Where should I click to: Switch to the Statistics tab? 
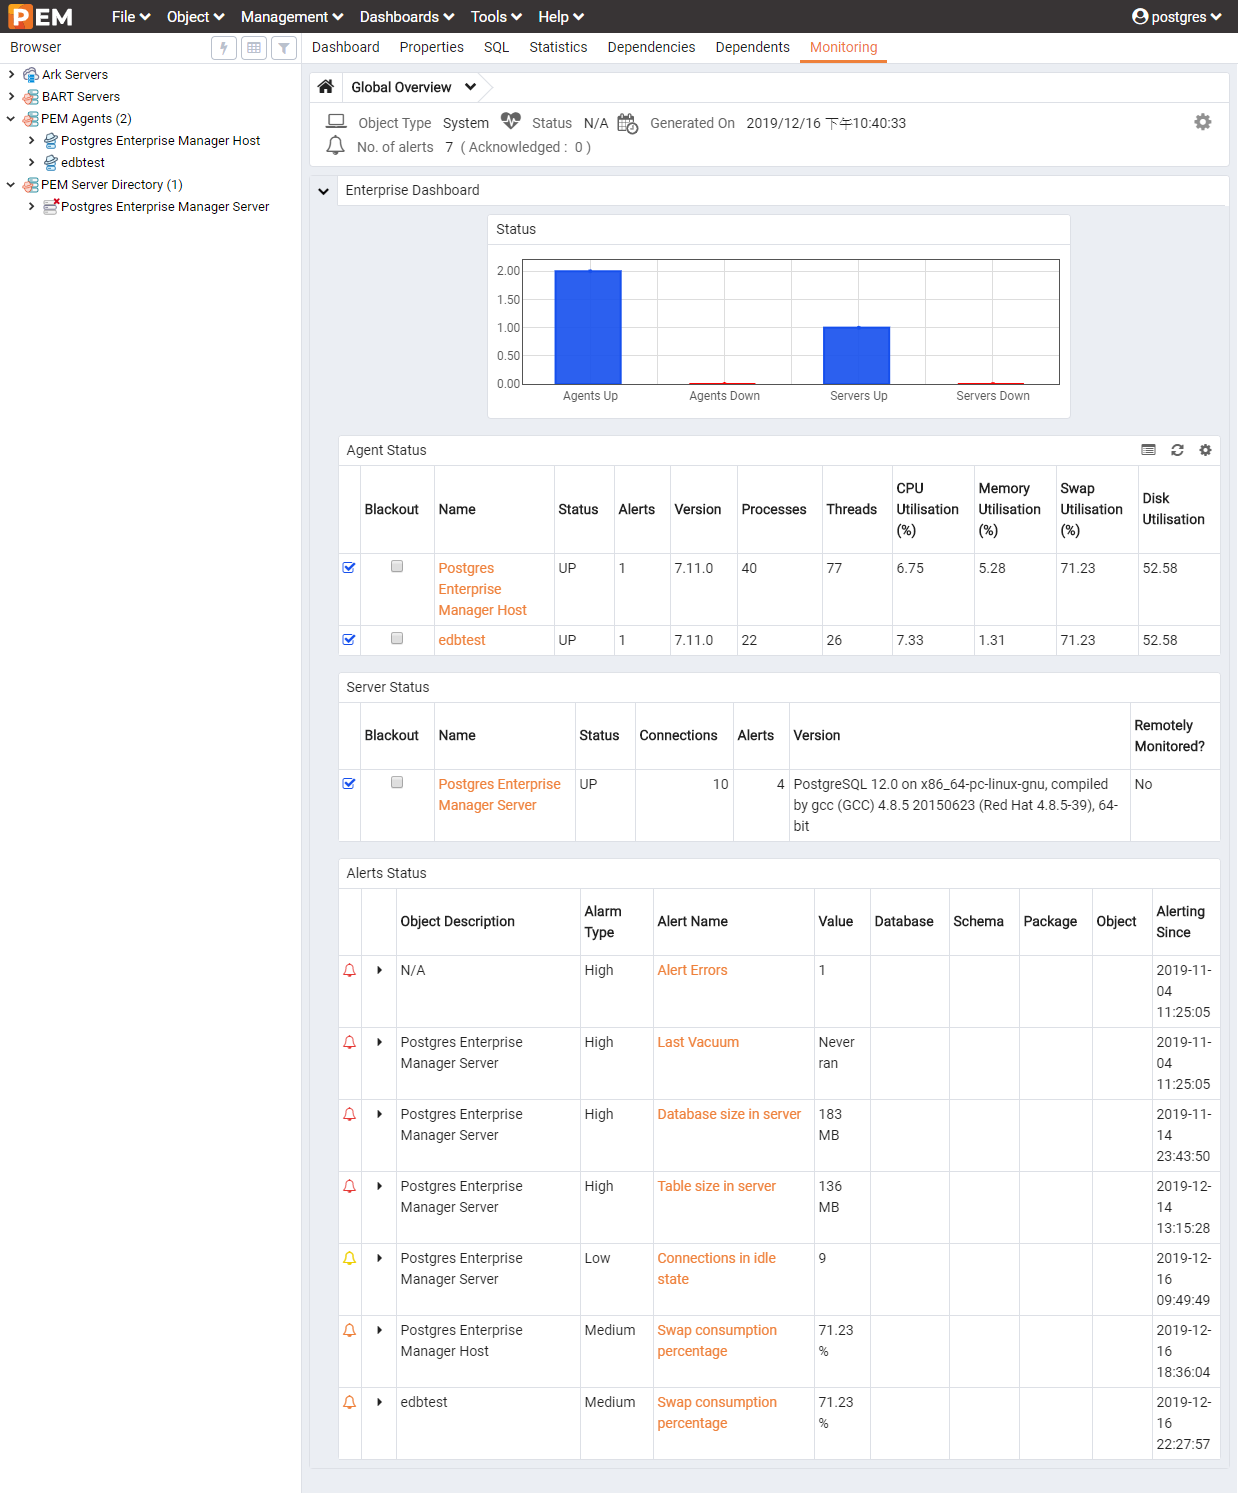click(558, 47)
